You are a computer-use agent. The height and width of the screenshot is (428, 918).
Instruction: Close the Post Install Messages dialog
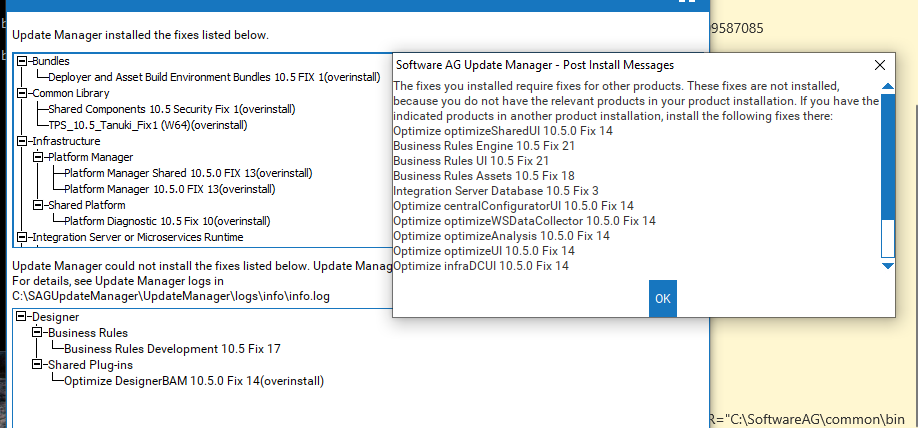[x=879, y=65]
